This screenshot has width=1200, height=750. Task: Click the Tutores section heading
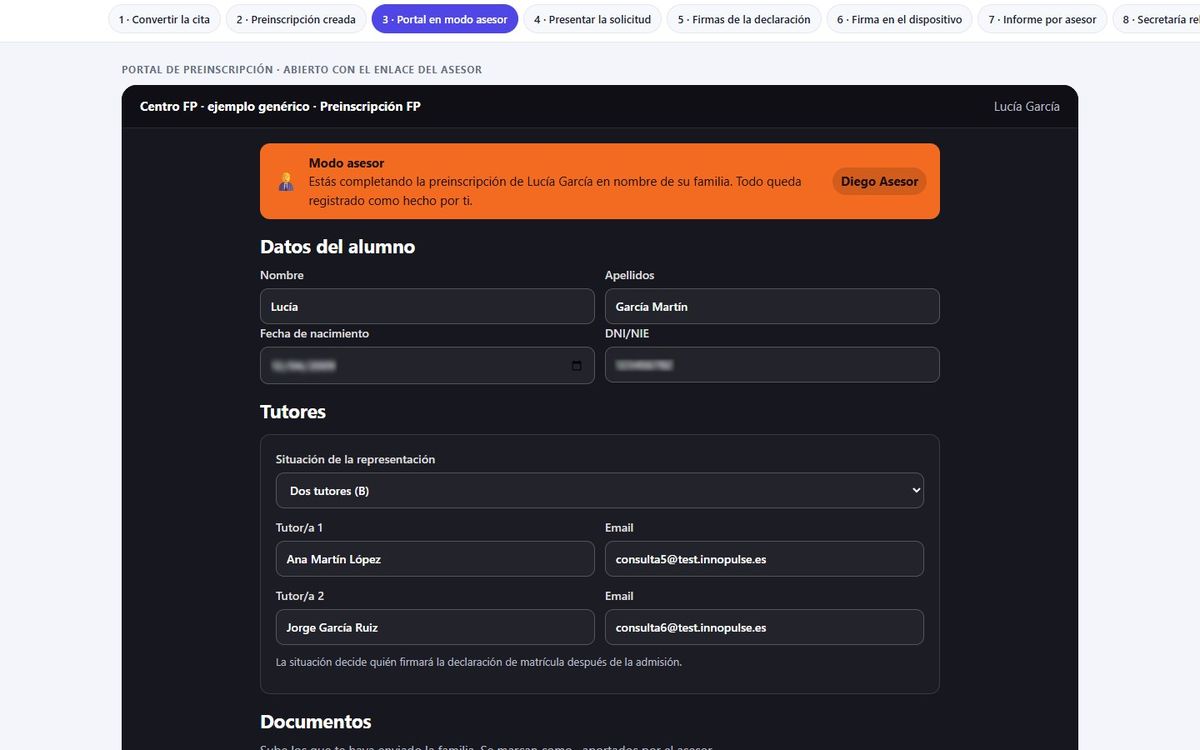[293, 412]
